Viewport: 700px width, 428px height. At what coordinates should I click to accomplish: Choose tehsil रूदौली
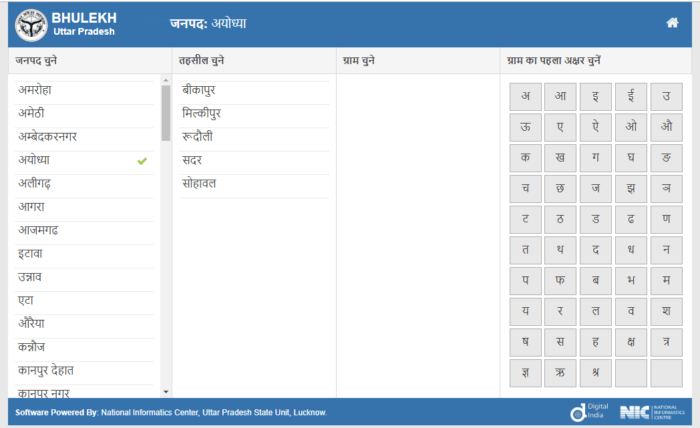point(254,137)
